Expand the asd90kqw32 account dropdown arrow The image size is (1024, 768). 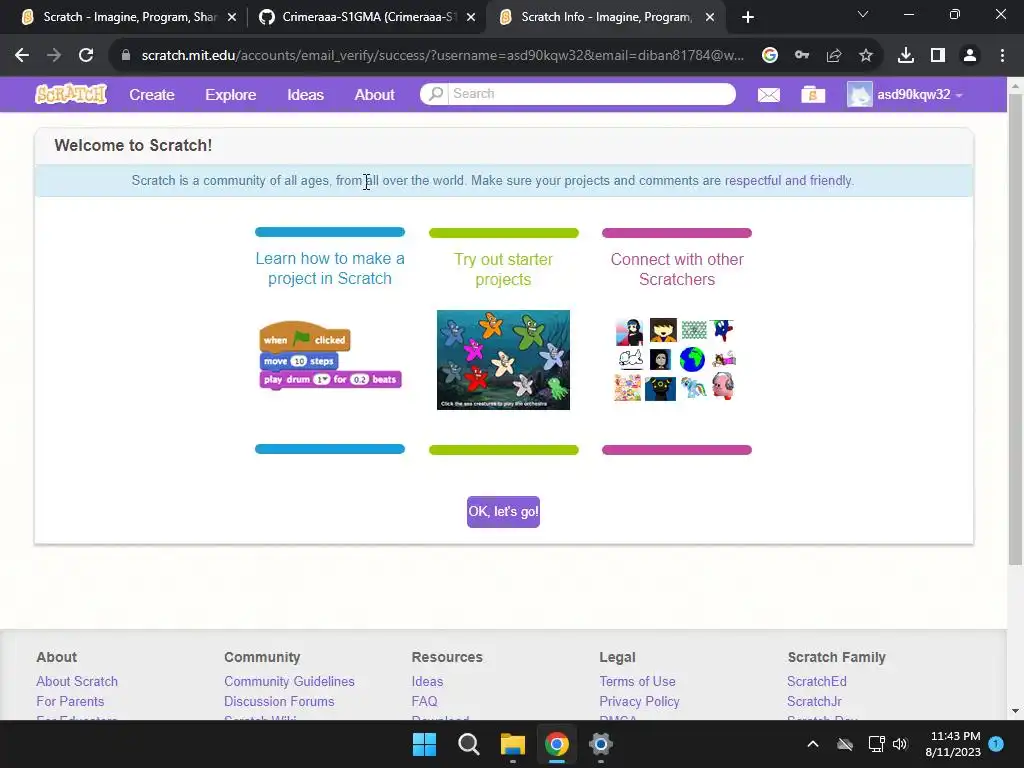[x=959, y=95]
